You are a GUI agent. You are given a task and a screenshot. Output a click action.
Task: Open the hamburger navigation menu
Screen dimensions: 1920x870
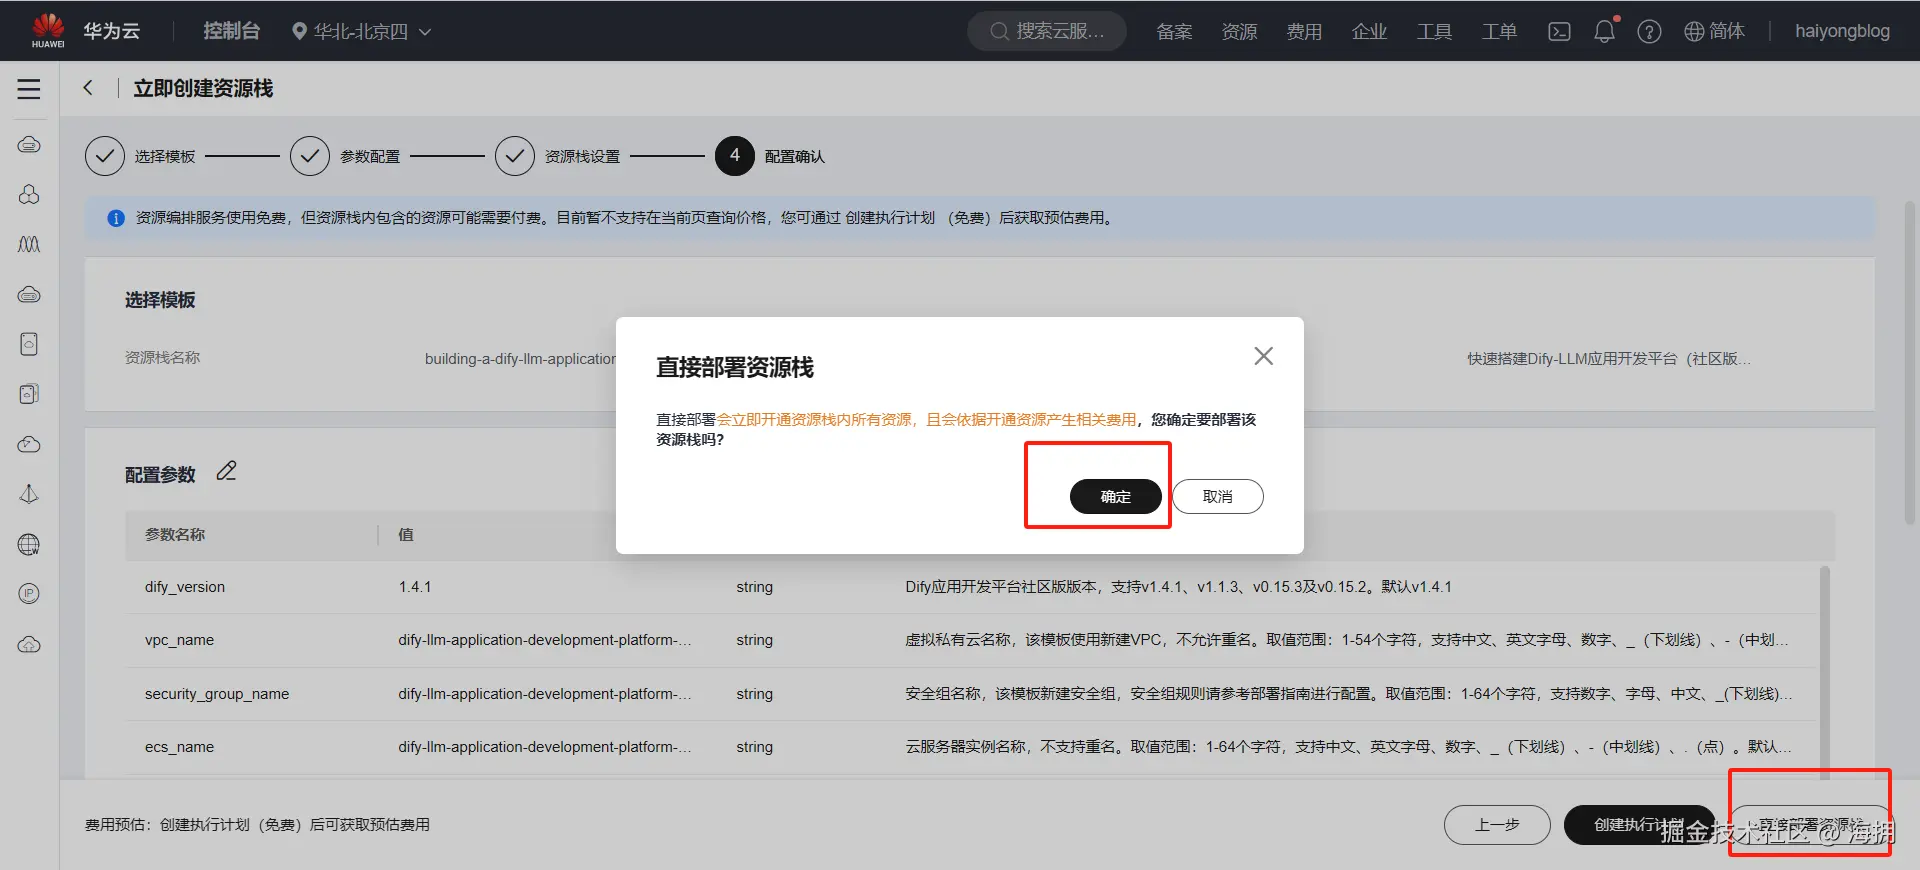(29, 89)
